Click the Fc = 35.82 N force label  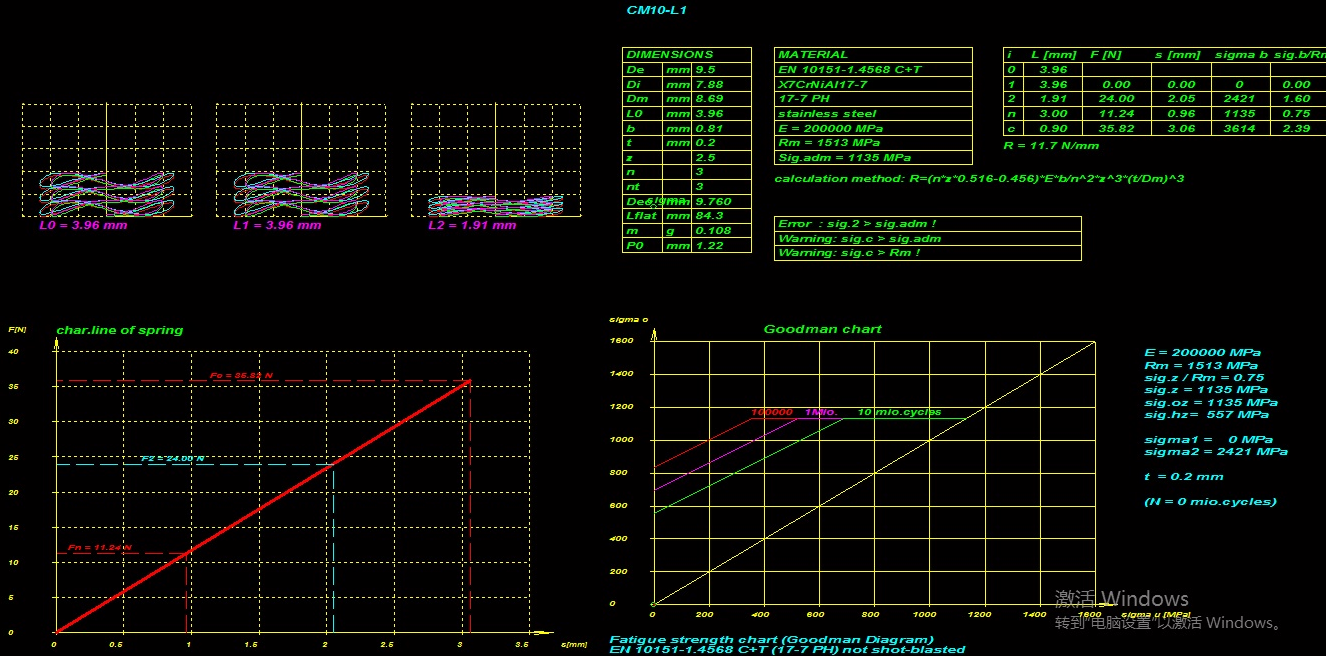(241, 376)
